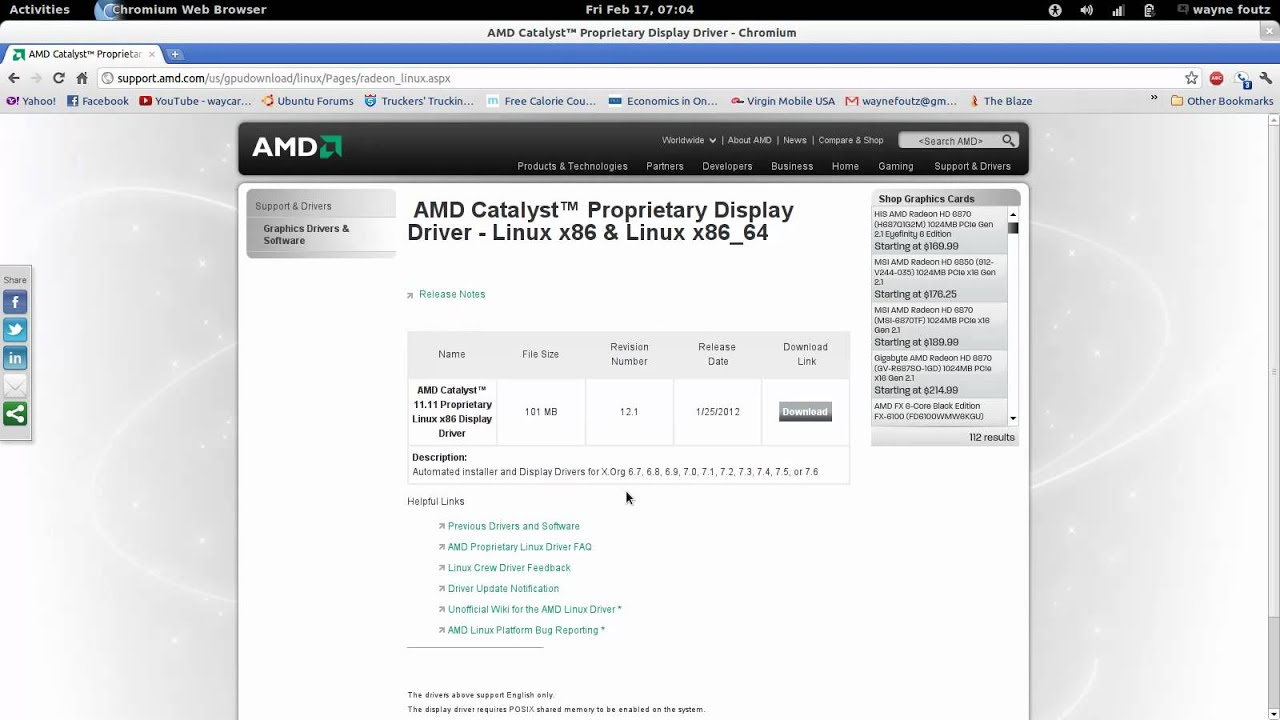Open the clock showing Fri Feb 17, 07:04

[640, 10]
